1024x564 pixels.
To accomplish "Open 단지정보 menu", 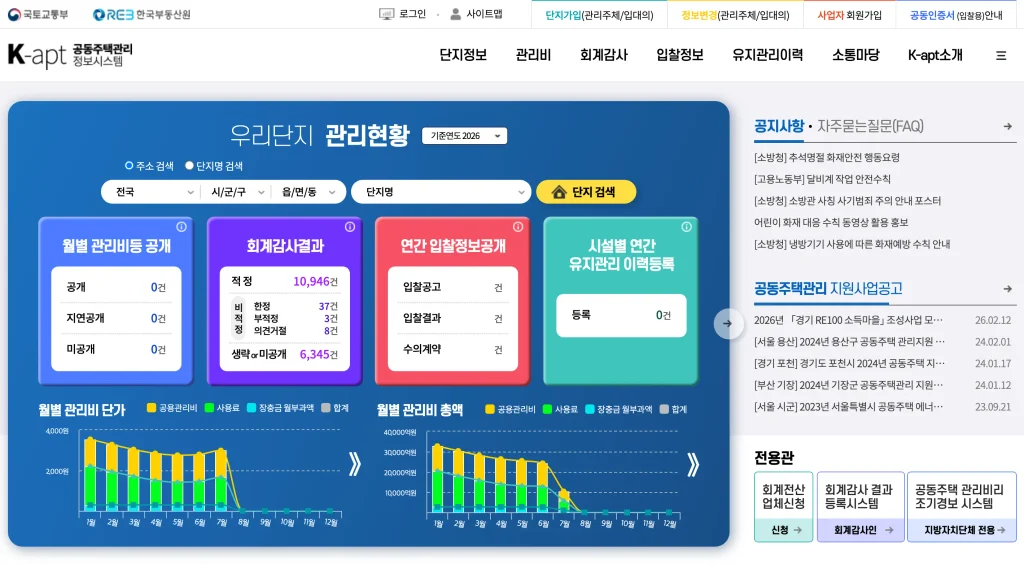I will coord(463,55).
